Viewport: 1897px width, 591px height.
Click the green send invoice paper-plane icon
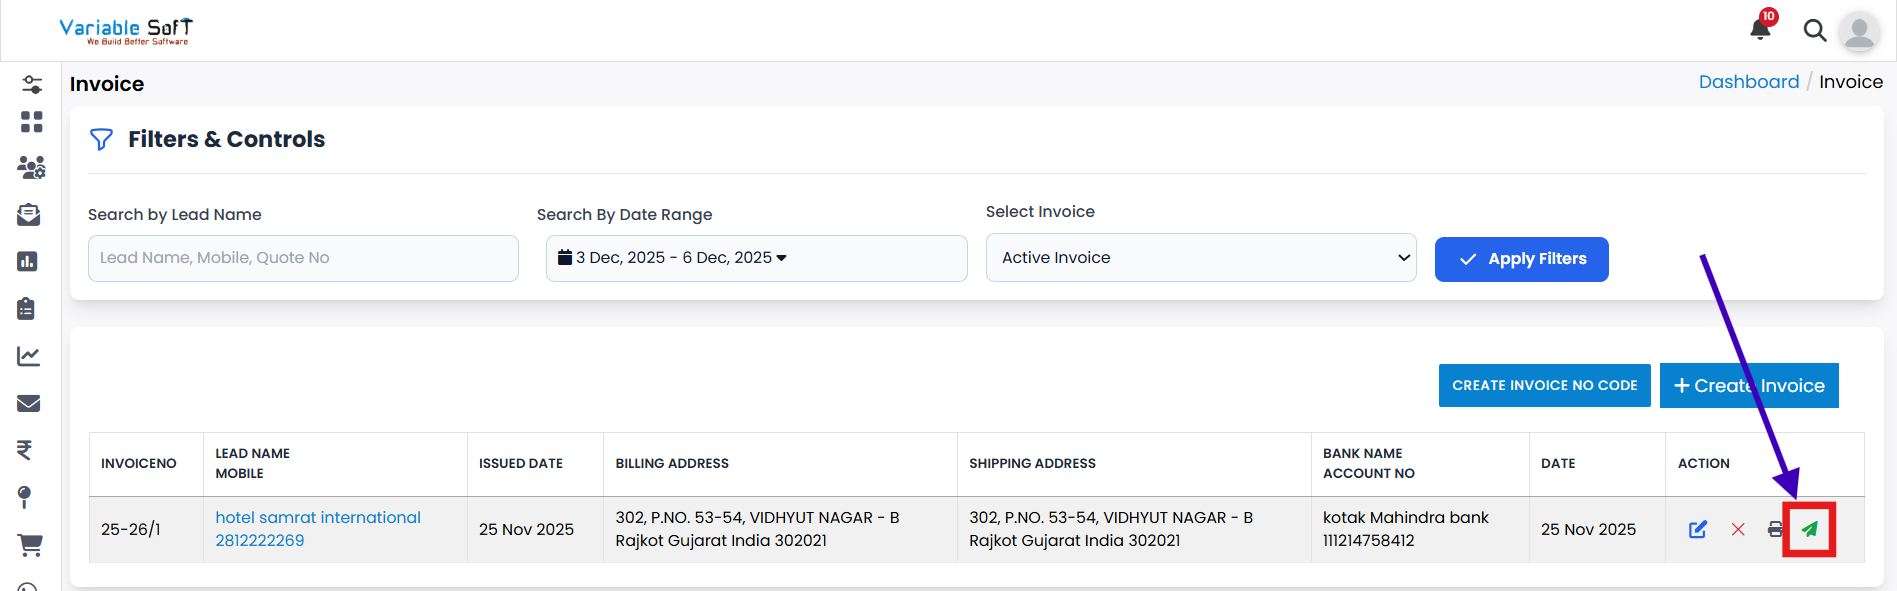[x=1809, y=529]
